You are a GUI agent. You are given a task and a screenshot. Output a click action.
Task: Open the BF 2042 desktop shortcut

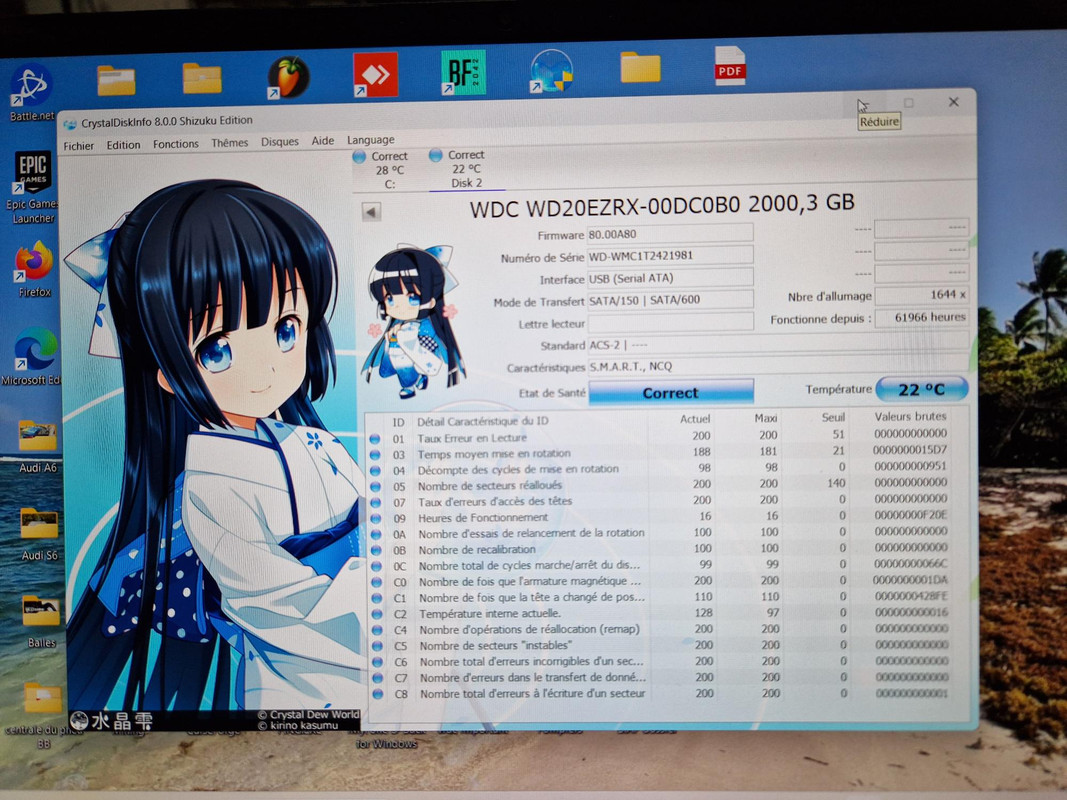[x=463, y=72]
